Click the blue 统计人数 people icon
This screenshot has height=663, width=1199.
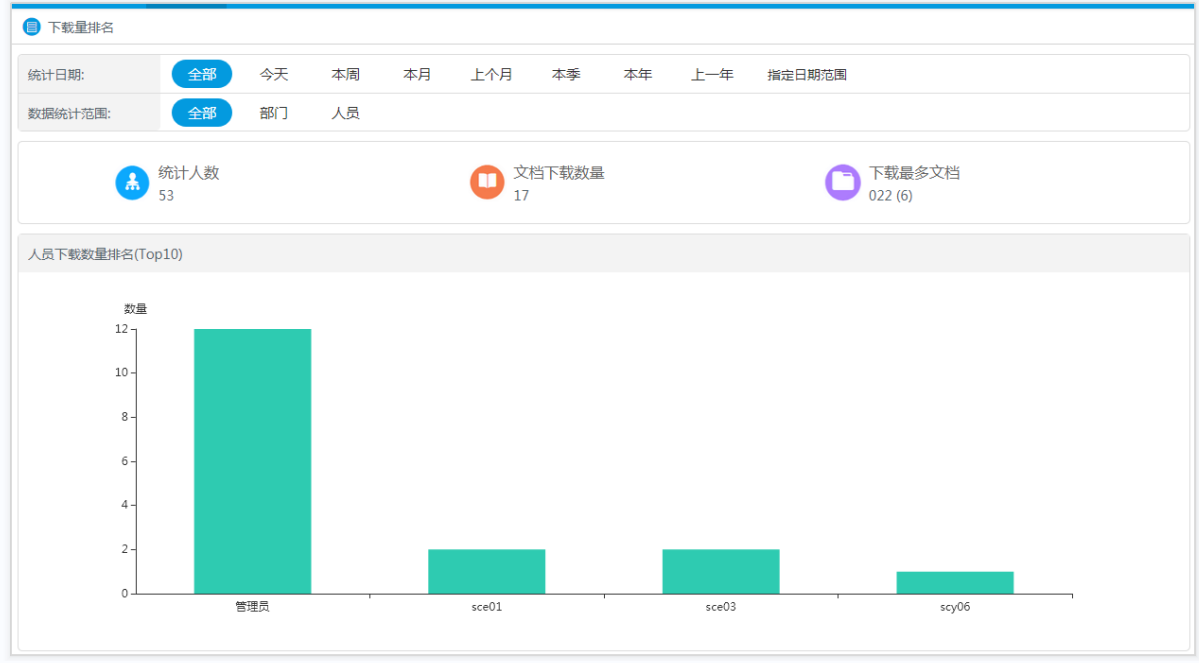click(132, 182)
